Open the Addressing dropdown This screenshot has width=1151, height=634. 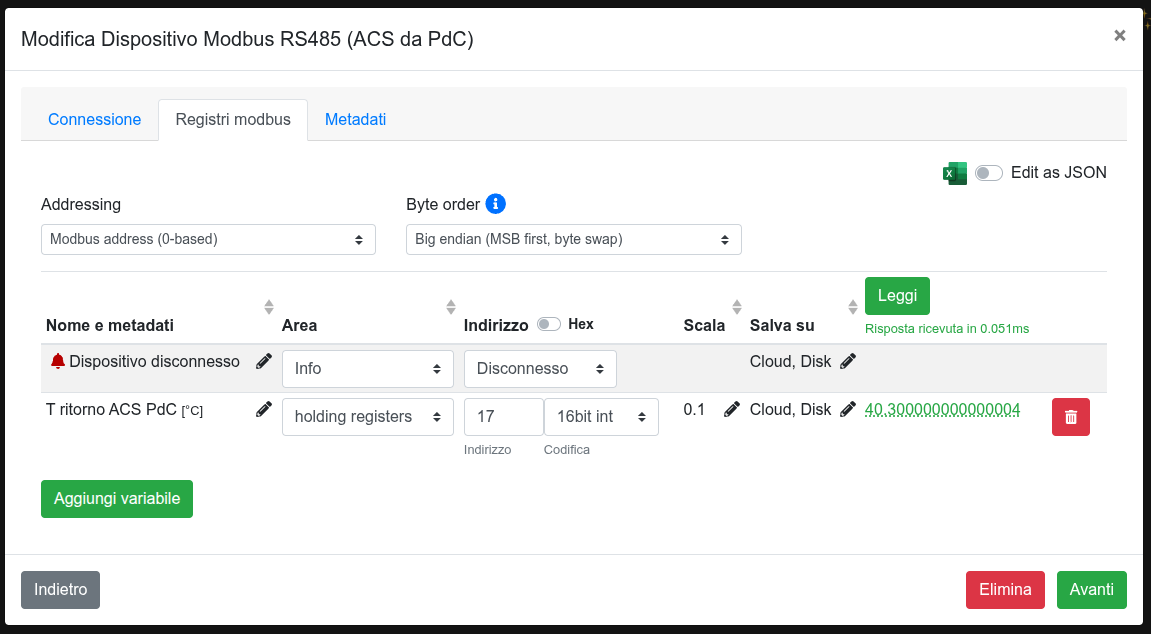[208, 240]
